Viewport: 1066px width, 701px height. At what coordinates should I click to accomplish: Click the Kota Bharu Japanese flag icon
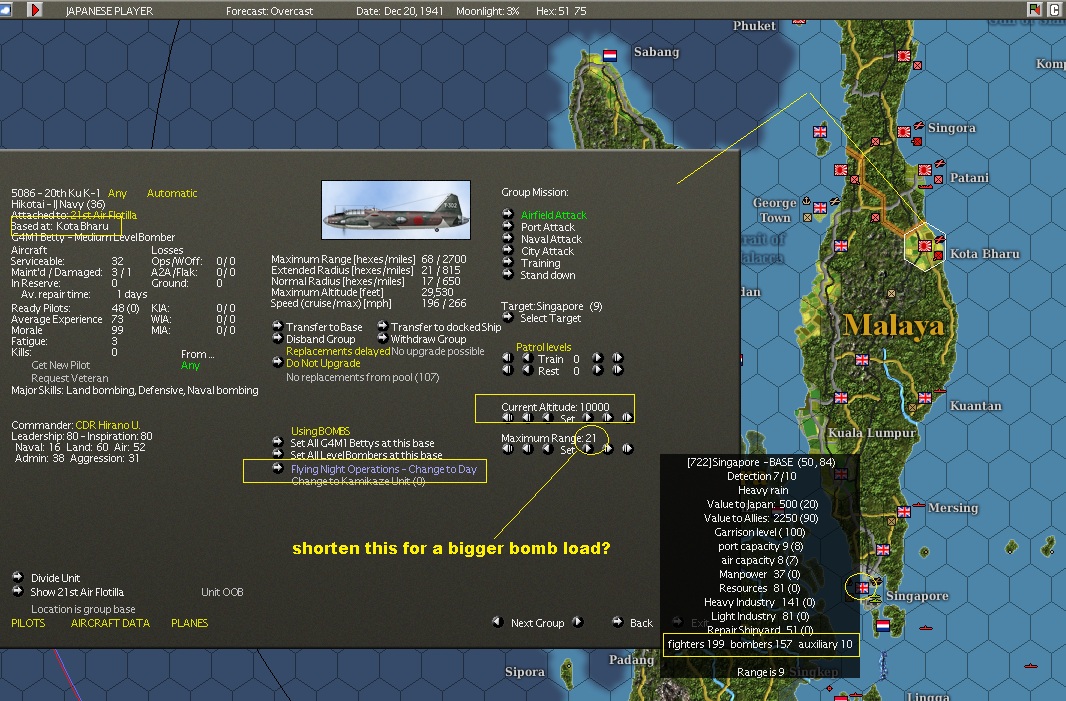pyautogui.click(x=925, y=245)
